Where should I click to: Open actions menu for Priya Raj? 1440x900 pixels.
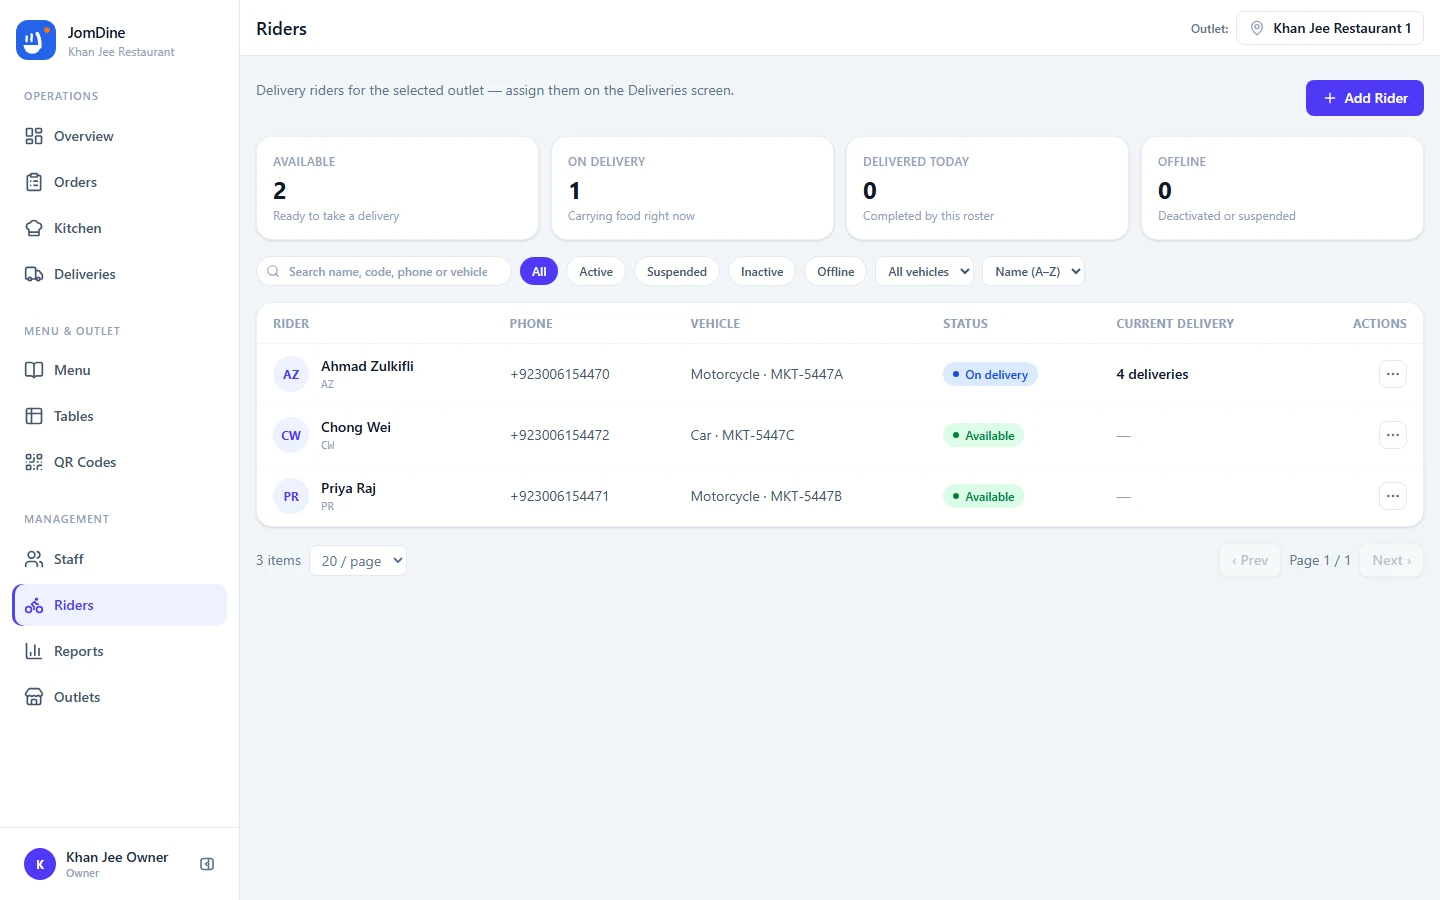click(1393, 496)
